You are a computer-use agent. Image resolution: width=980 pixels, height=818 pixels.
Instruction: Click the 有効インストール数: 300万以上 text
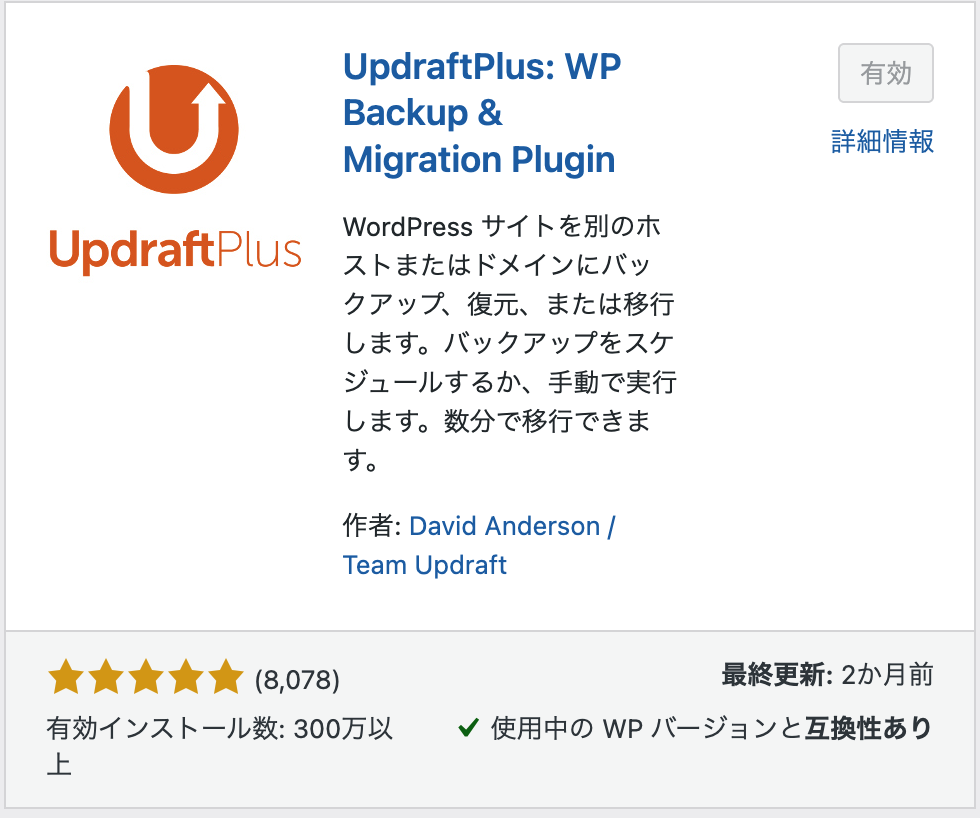coord(219,746)
